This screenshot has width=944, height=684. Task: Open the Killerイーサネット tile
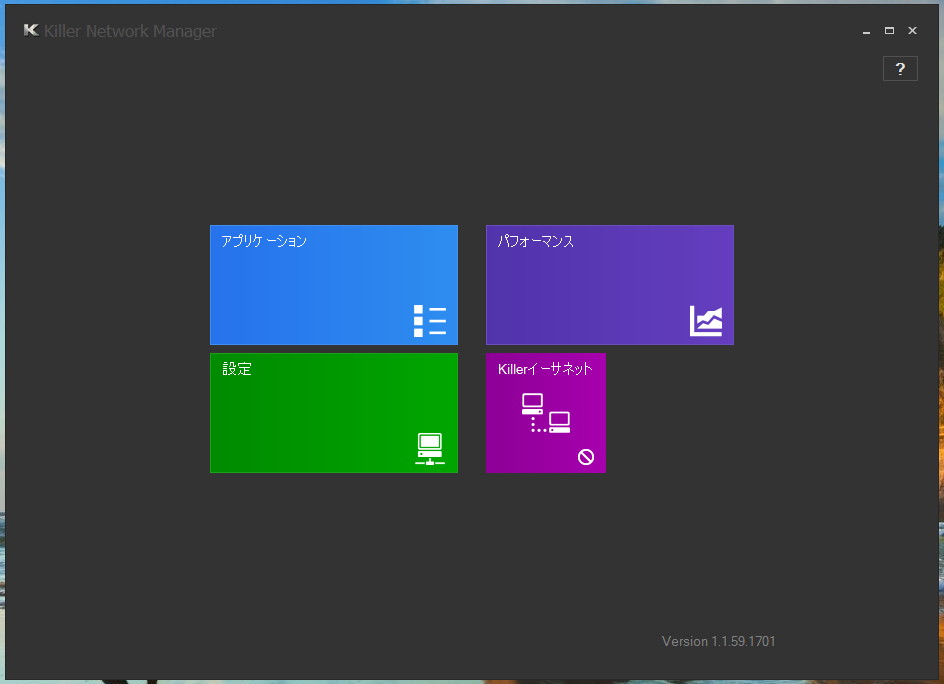(x=545, y=413)
